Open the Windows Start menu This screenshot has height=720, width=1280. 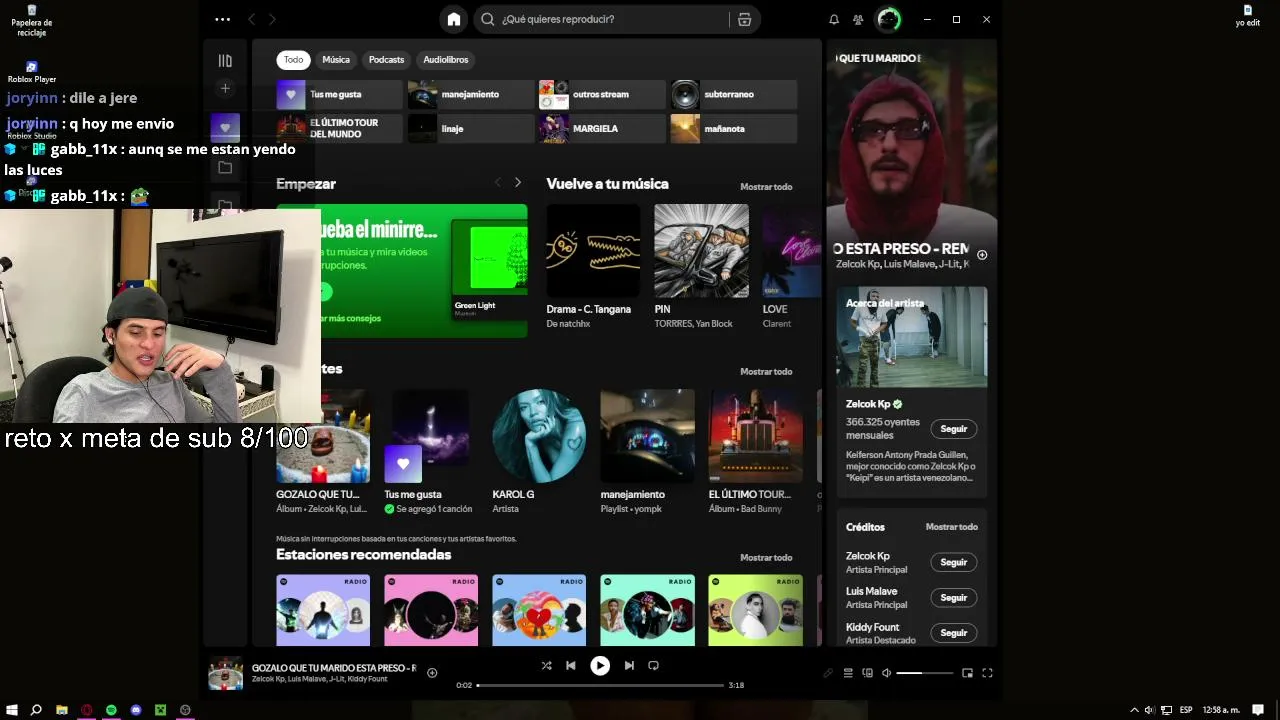(11, 710)
